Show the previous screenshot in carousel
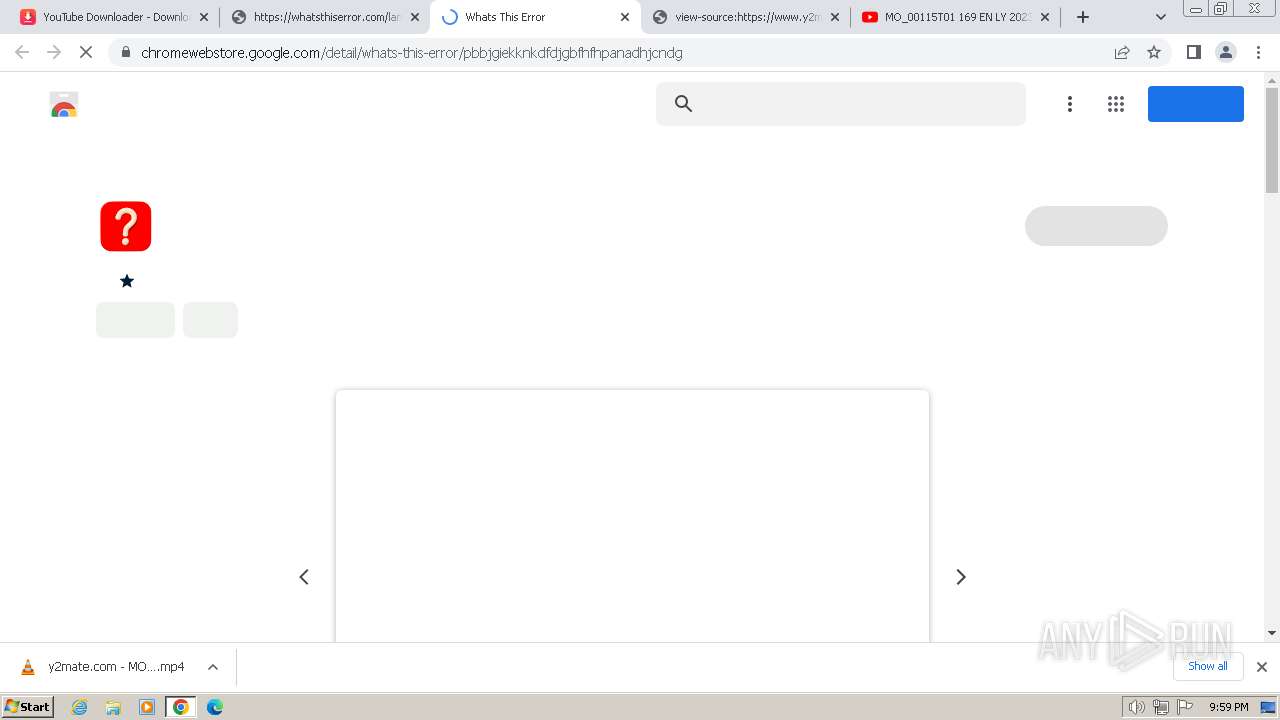The height and width of the screenshot is (720, 1280). pyautogui.click(x=304, y=577)
